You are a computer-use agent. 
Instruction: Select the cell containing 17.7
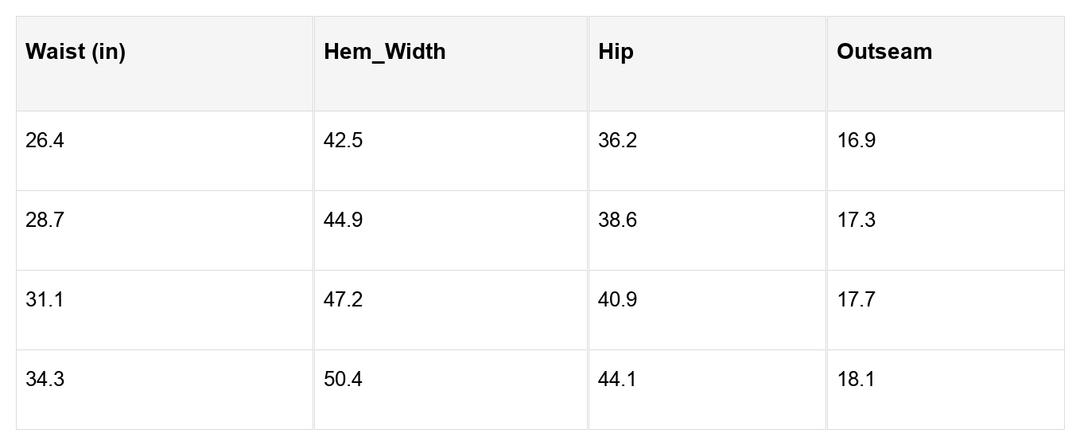click(856, 300)
